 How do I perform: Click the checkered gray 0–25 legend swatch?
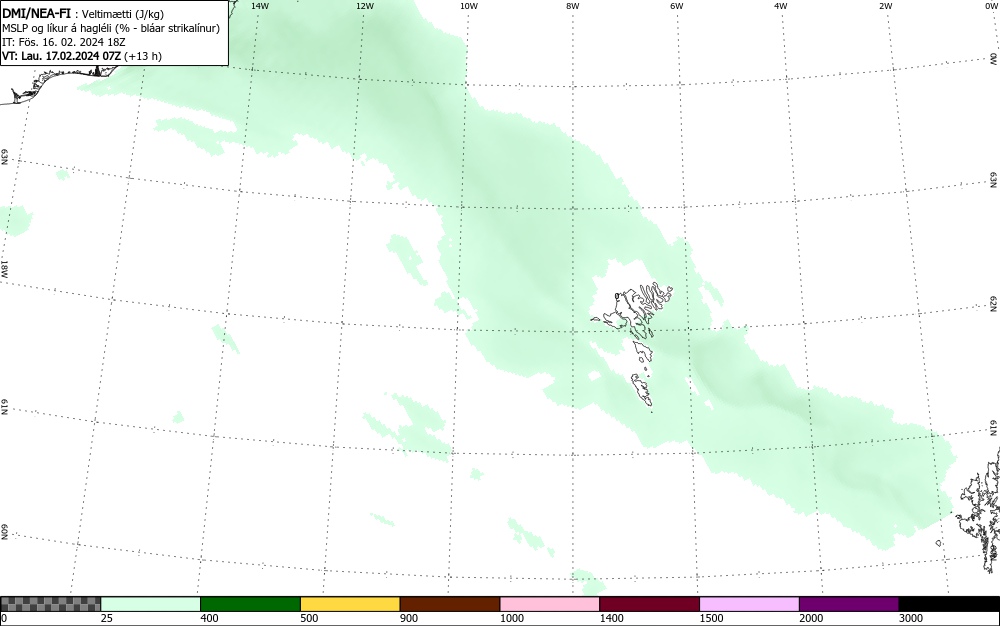(x=50, y=604)
